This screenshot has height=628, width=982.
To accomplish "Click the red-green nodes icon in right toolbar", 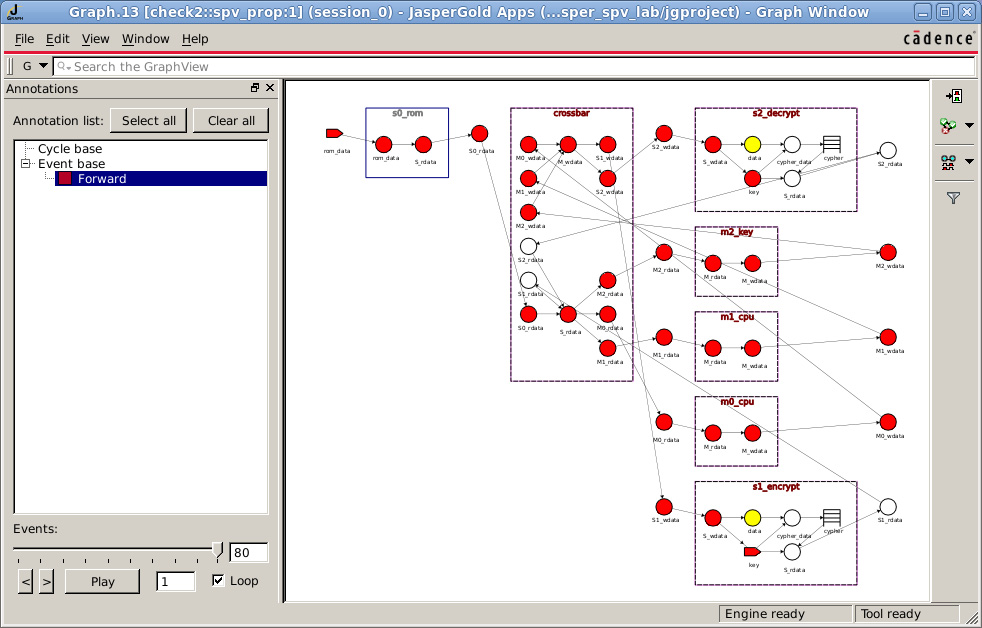I will [x=948, y=126].
